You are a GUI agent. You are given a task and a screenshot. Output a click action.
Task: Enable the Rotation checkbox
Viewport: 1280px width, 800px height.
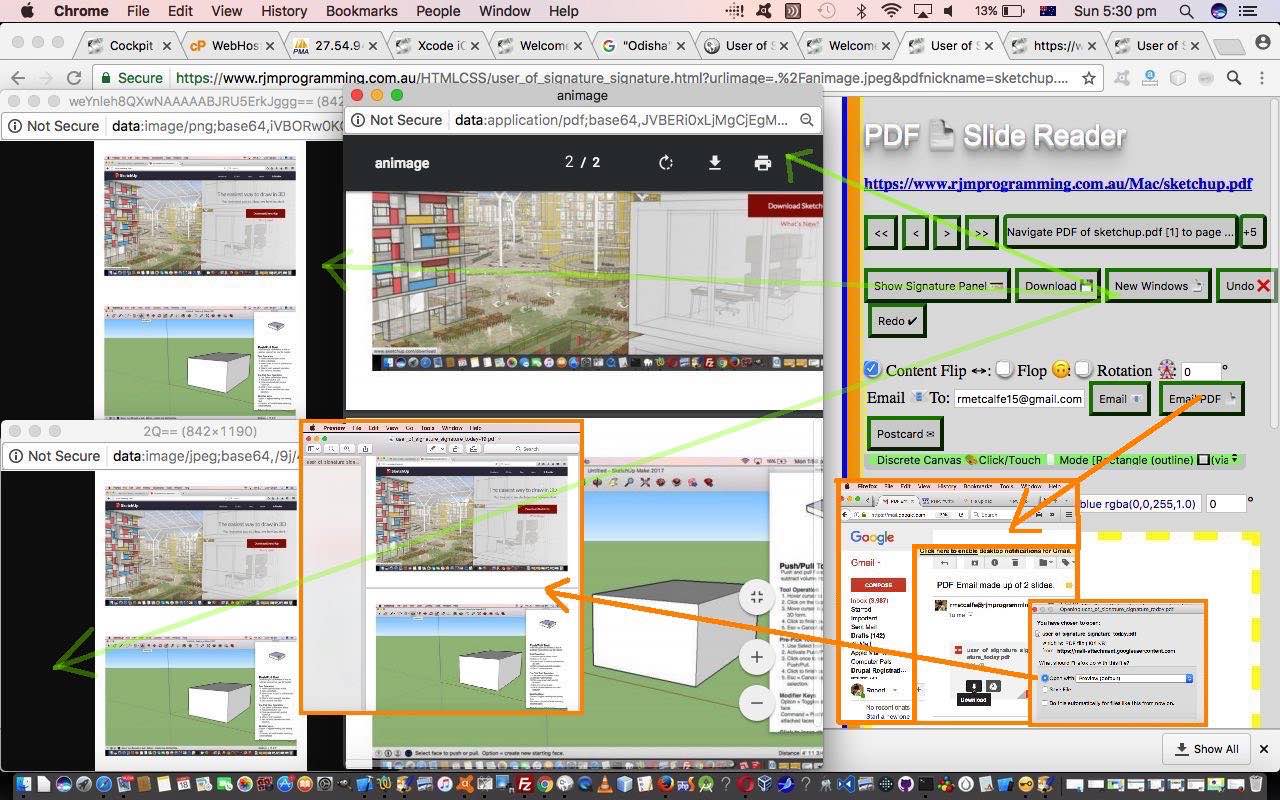(1082, 370)
